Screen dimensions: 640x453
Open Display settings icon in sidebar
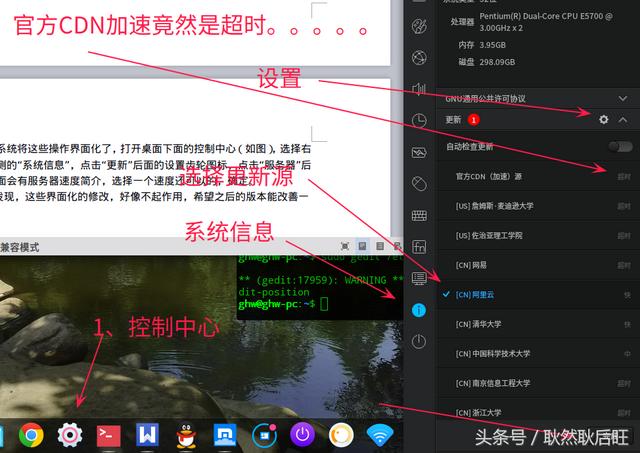pos(419,152)
